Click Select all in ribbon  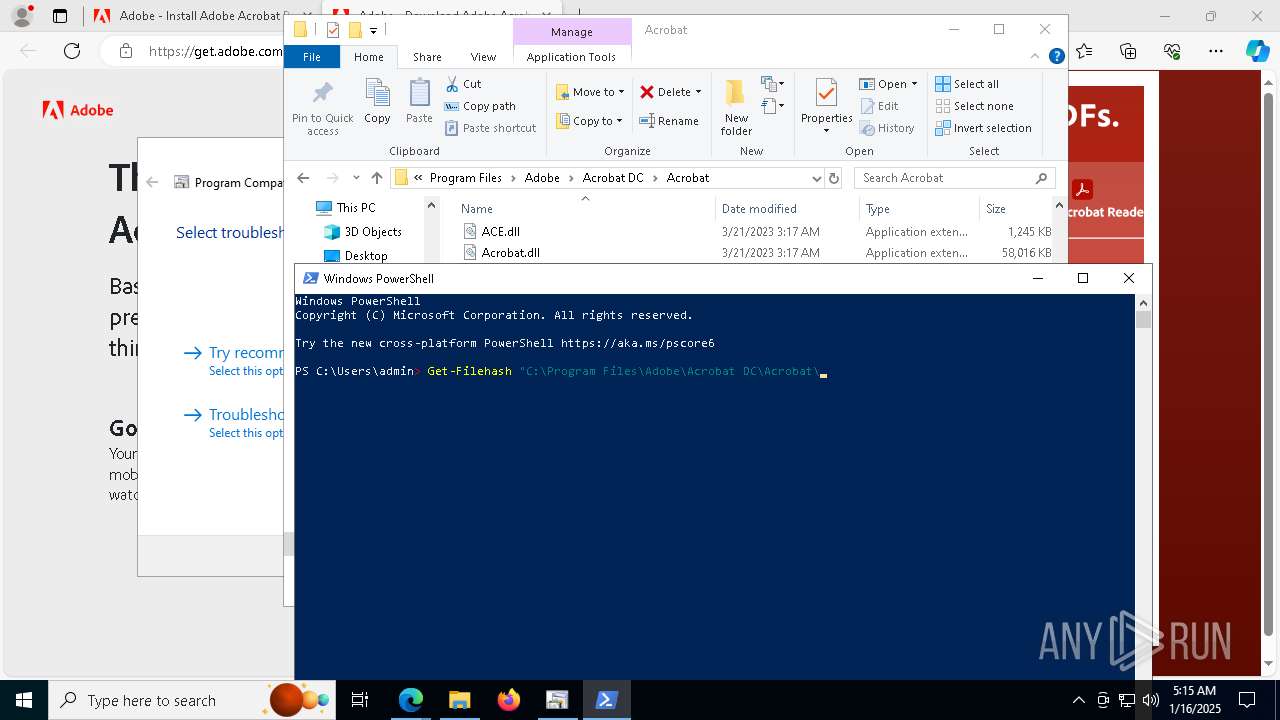tap(967, 84)
